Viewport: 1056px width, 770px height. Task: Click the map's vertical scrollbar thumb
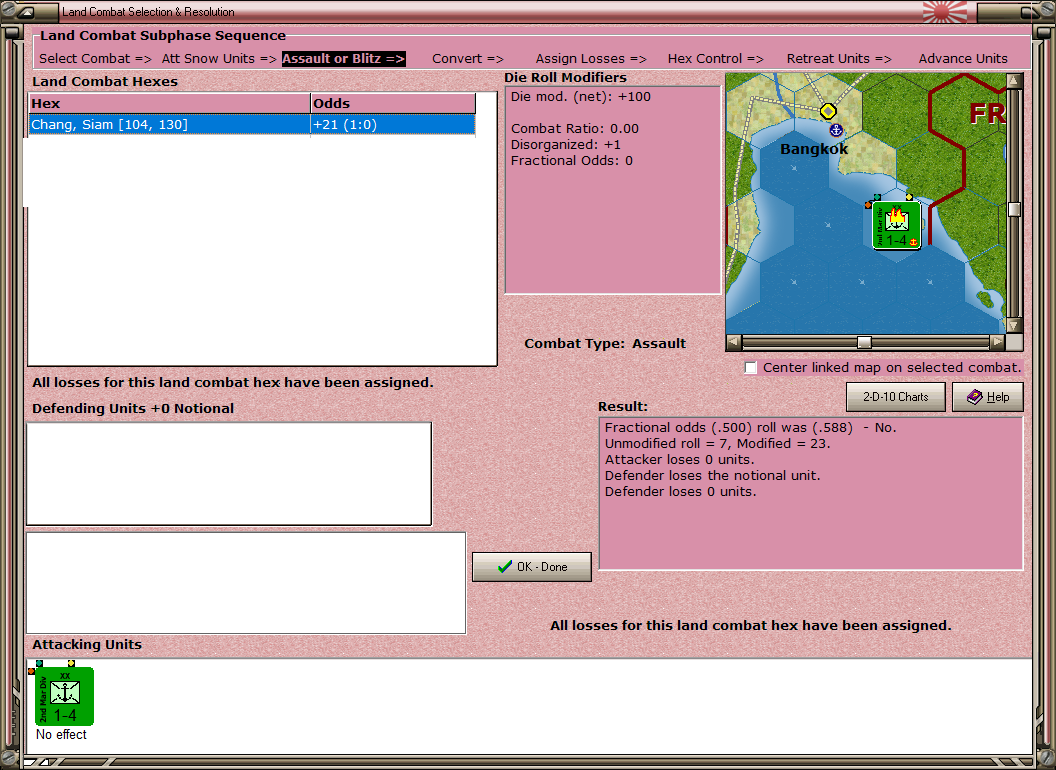point(1014,210)
